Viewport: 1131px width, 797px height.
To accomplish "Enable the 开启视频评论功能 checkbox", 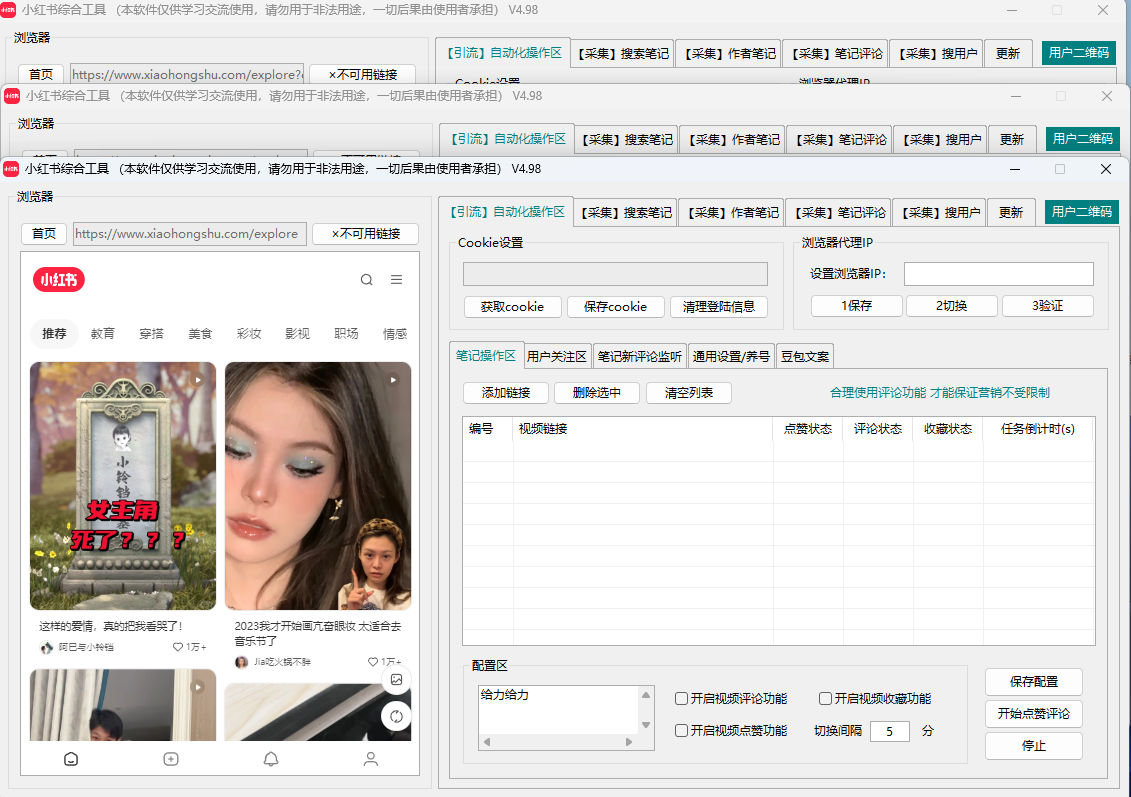I will (681, 699).
